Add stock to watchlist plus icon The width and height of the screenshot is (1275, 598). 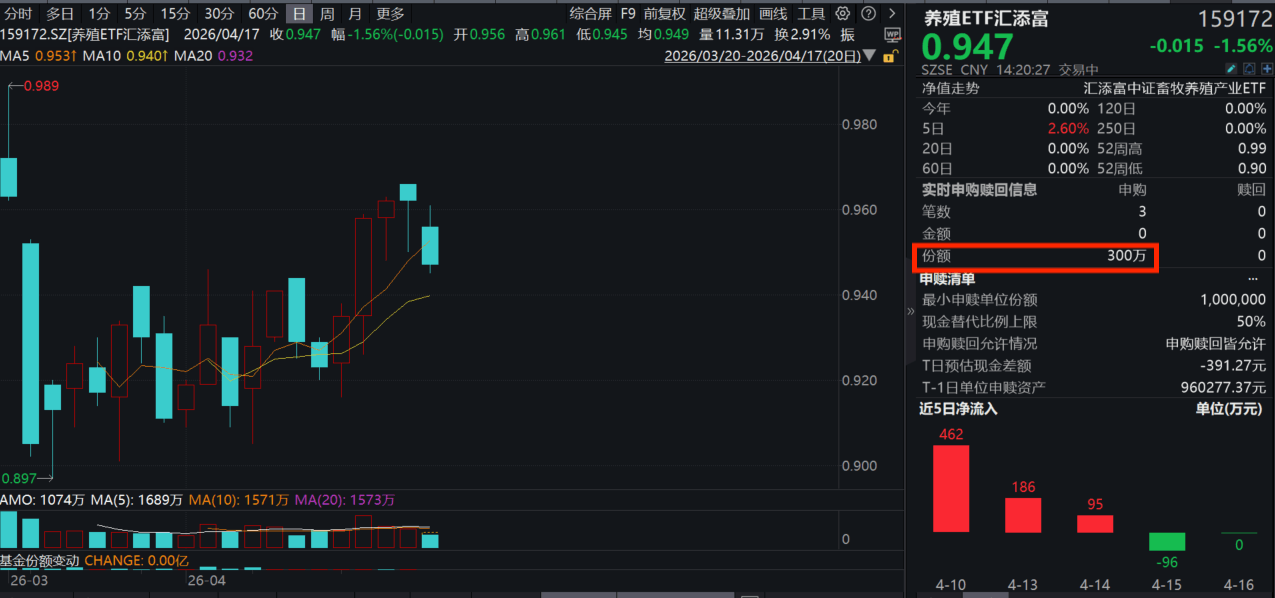pyautogui.click(x=1266, y=70)
